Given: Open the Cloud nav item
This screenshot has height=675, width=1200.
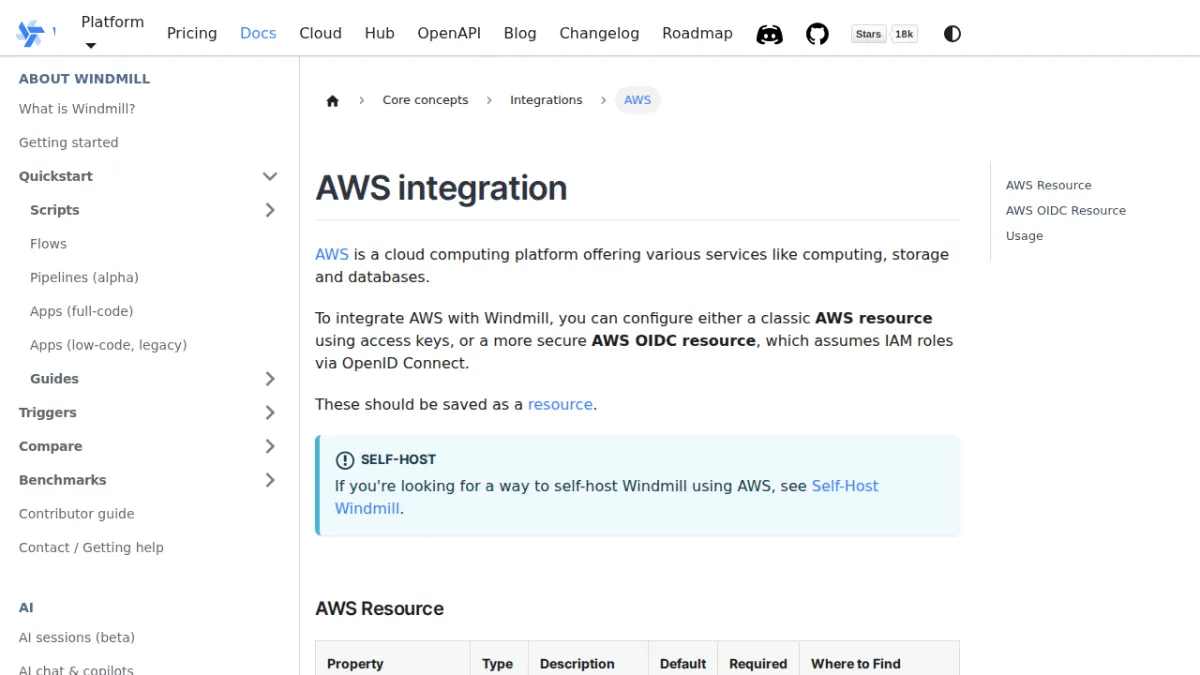Looking at the screenshot, I should click(320, 33).
